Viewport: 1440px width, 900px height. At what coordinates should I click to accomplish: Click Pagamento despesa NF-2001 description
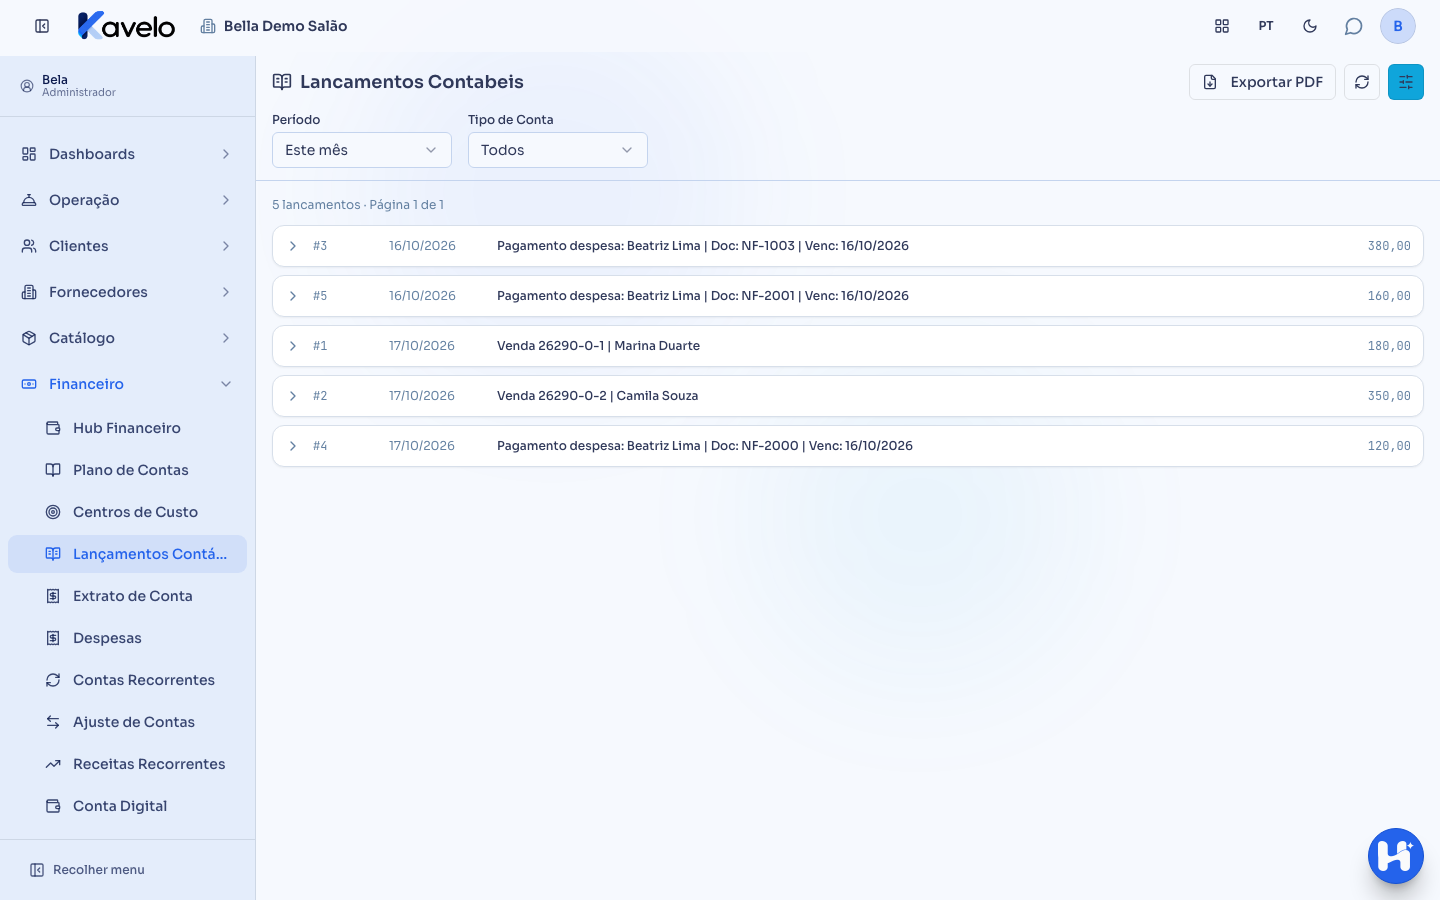(703, 296)
